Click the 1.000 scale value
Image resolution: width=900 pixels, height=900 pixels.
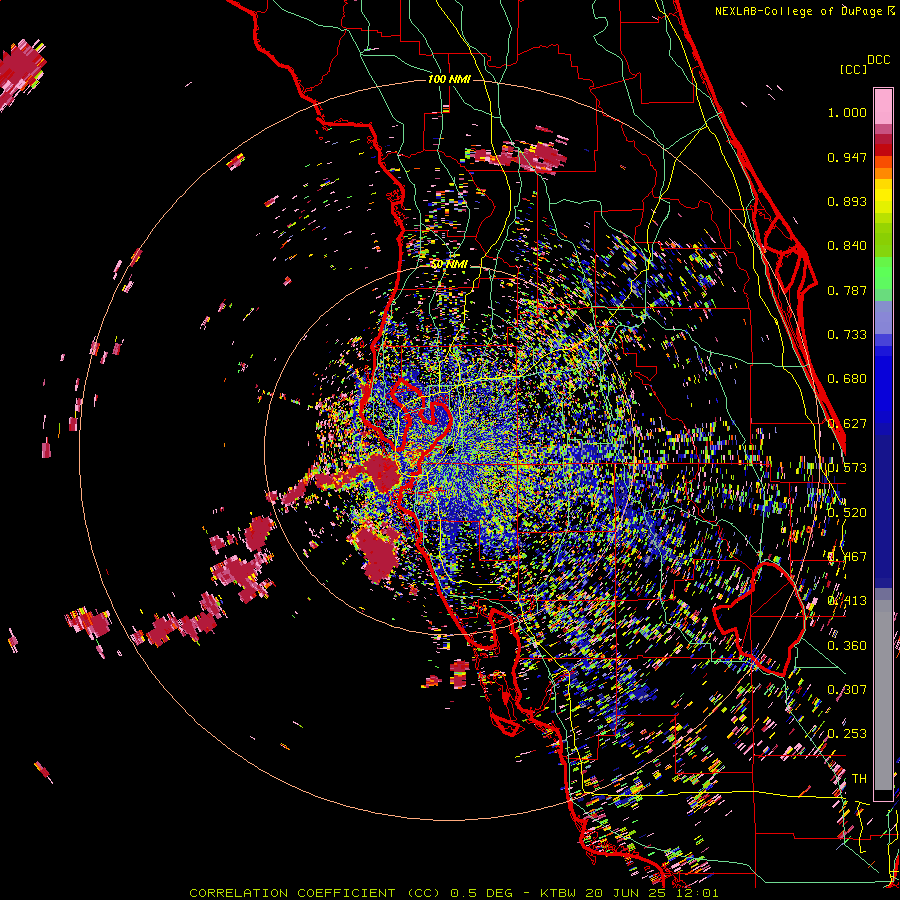tap(847, 112)
